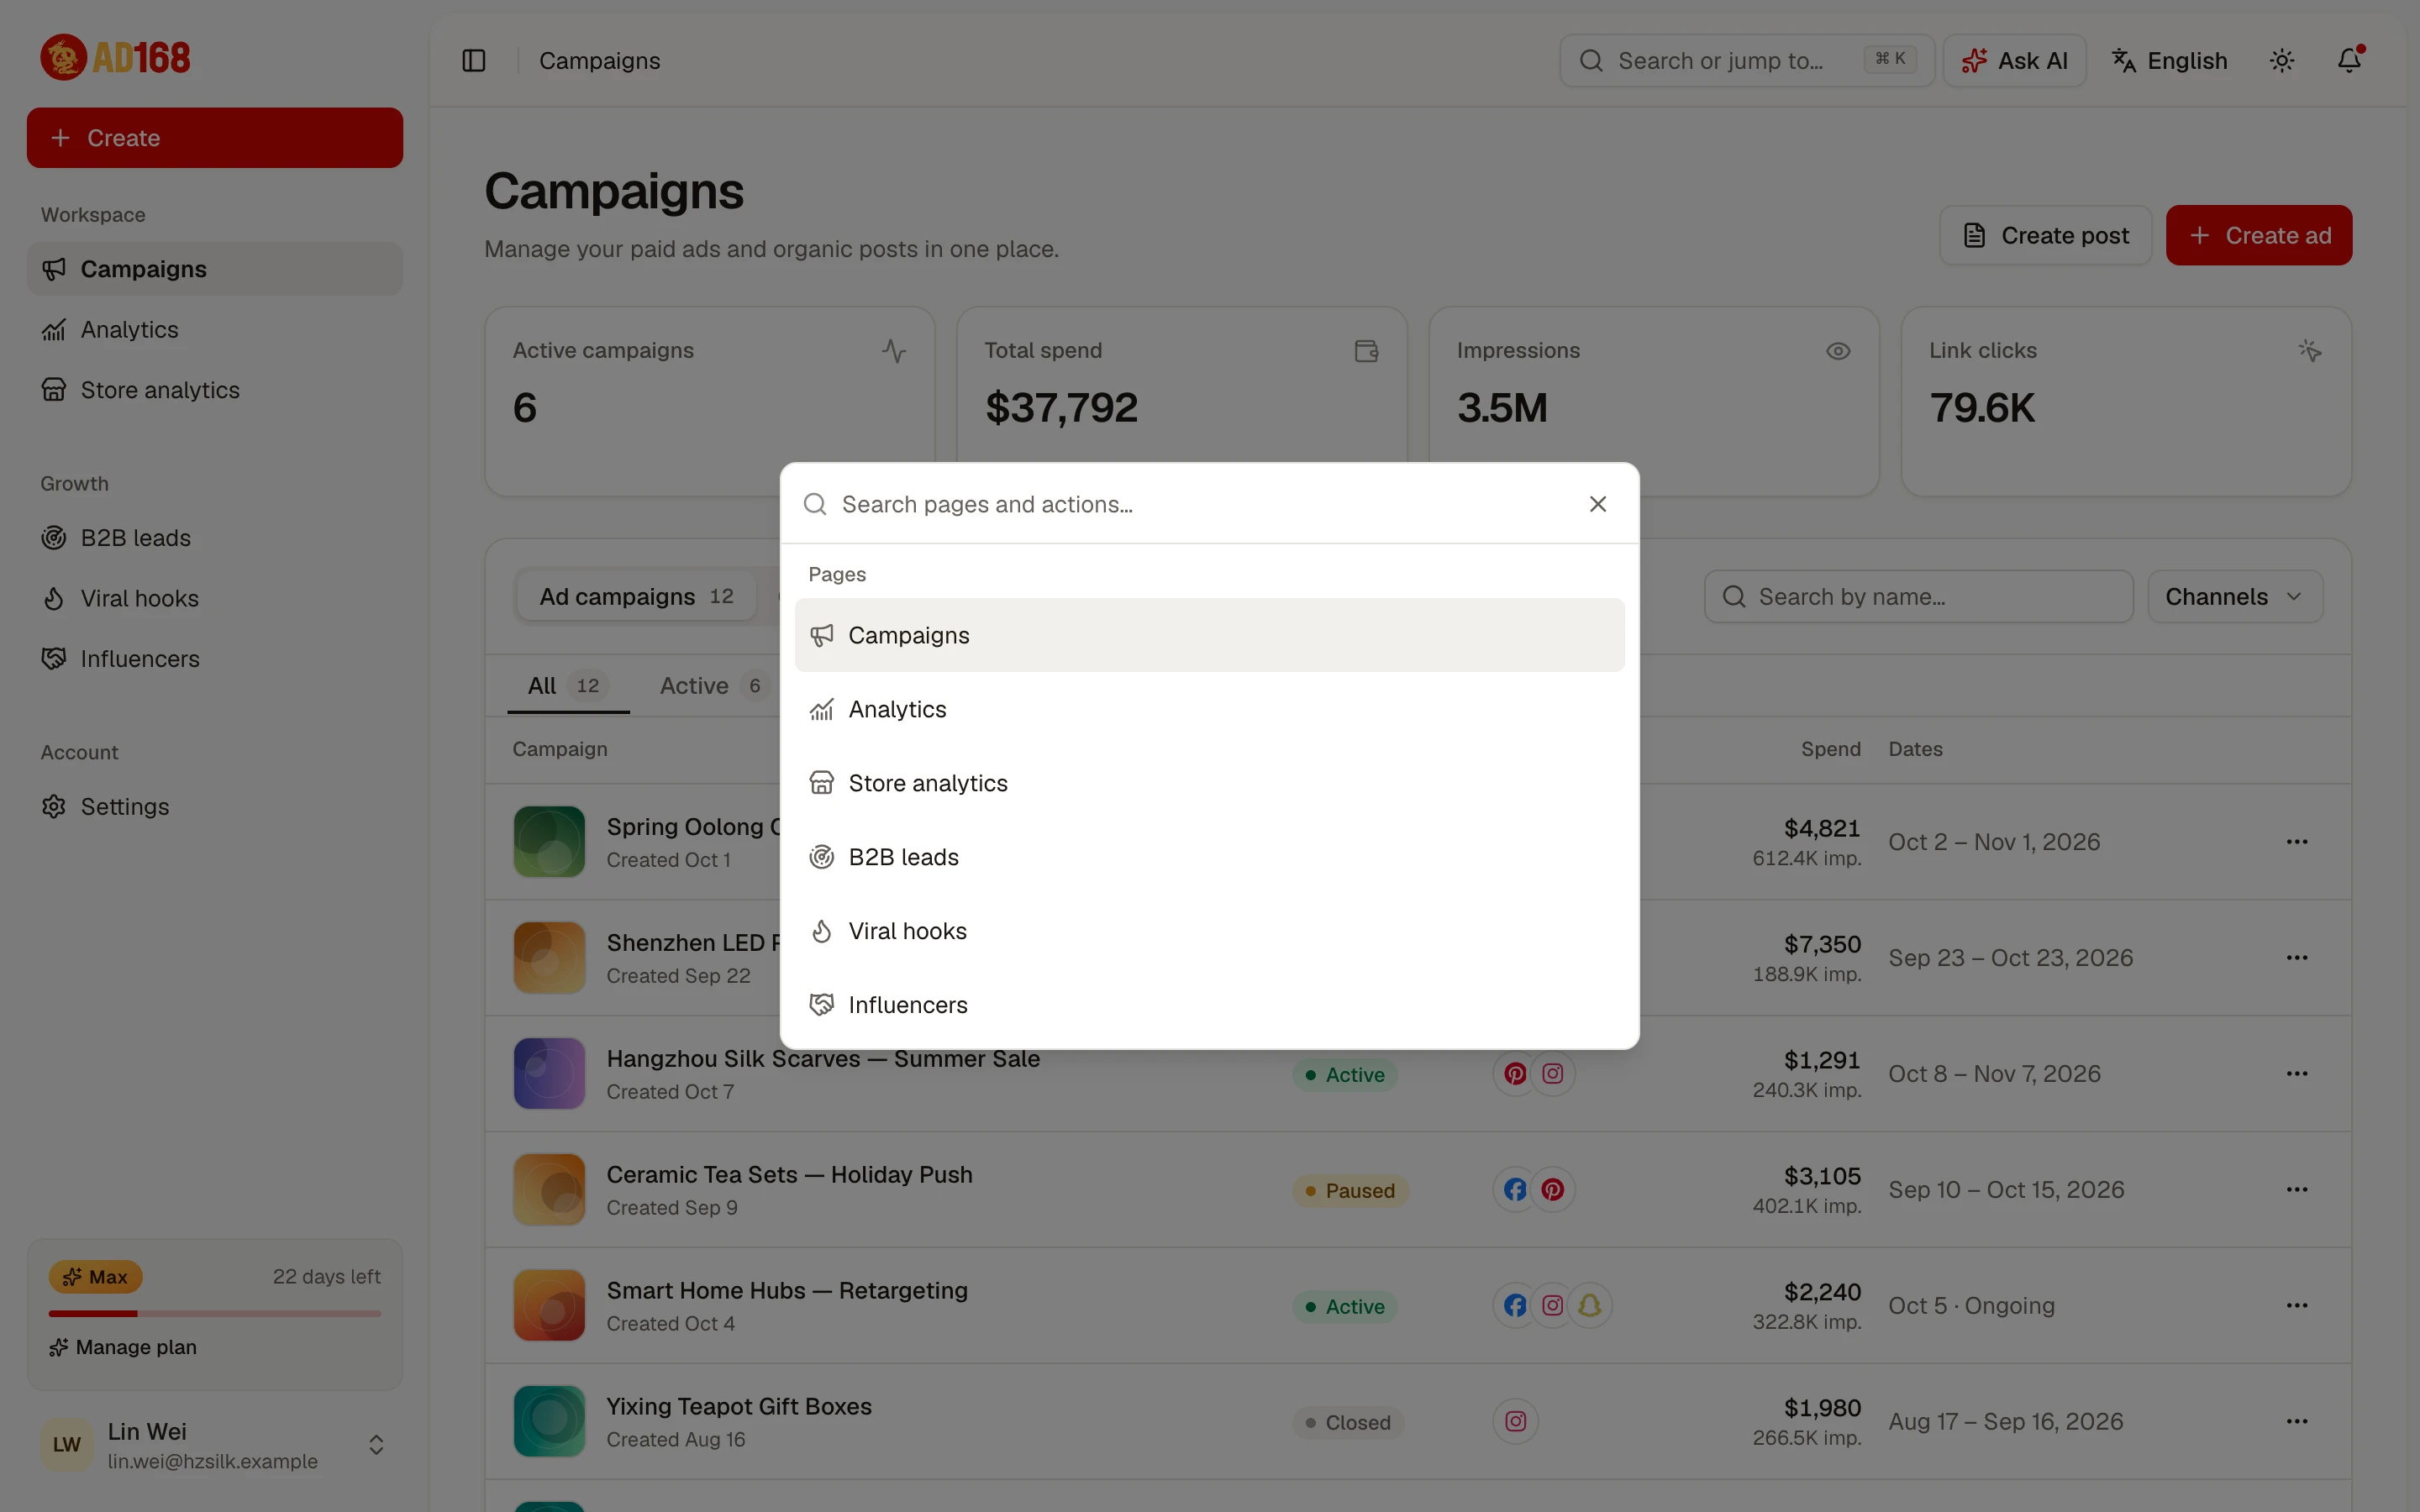This screenshot has width=2420, height=1512.
Task: Select Viral hooks in the command palette
Action: tap(1209, 931)
